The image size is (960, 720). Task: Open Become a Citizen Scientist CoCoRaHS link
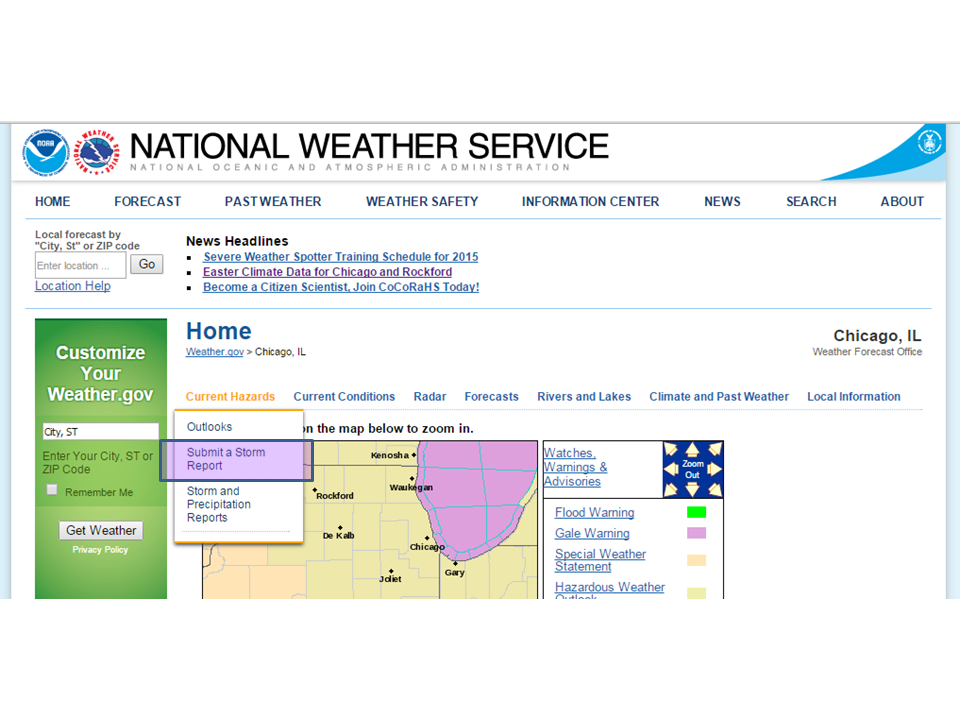[x=341, y=287]
